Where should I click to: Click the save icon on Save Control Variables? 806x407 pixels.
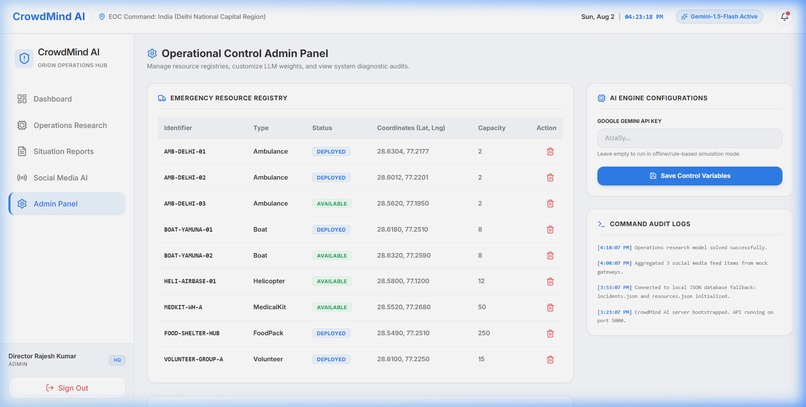click(653, 176)
